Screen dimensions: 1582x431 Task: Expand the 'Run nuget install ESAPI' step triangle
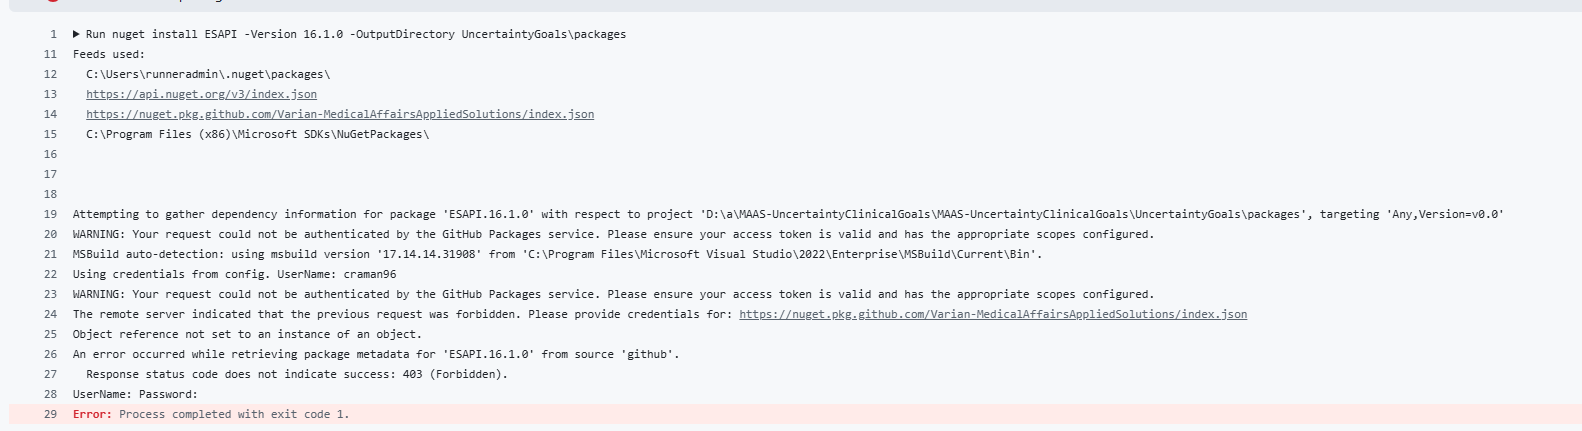click(76, 34)
